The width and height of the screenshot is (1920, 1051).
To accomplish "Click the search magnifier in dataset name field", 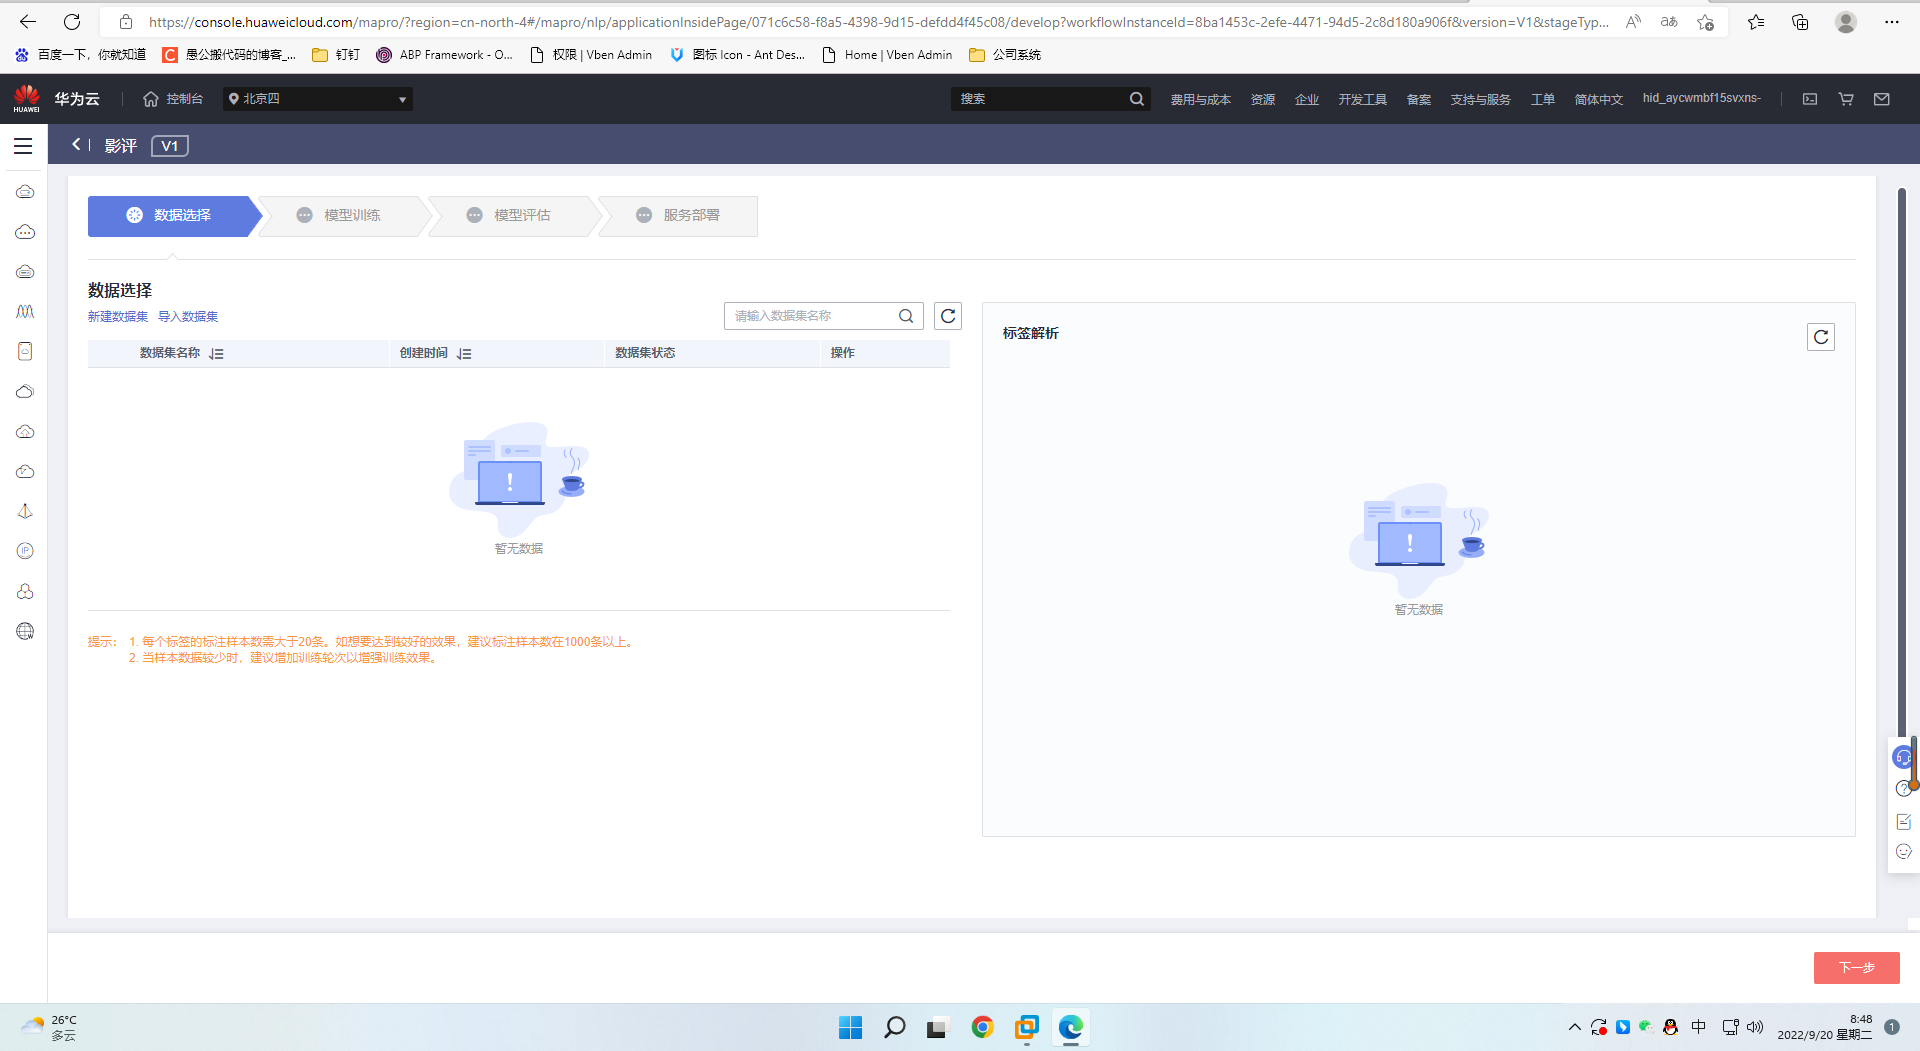I will (906, 316).
